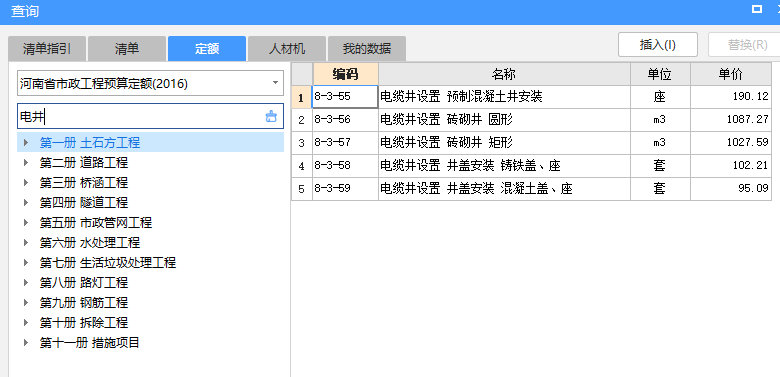Click code cell 8-3-55

(345, 97)
